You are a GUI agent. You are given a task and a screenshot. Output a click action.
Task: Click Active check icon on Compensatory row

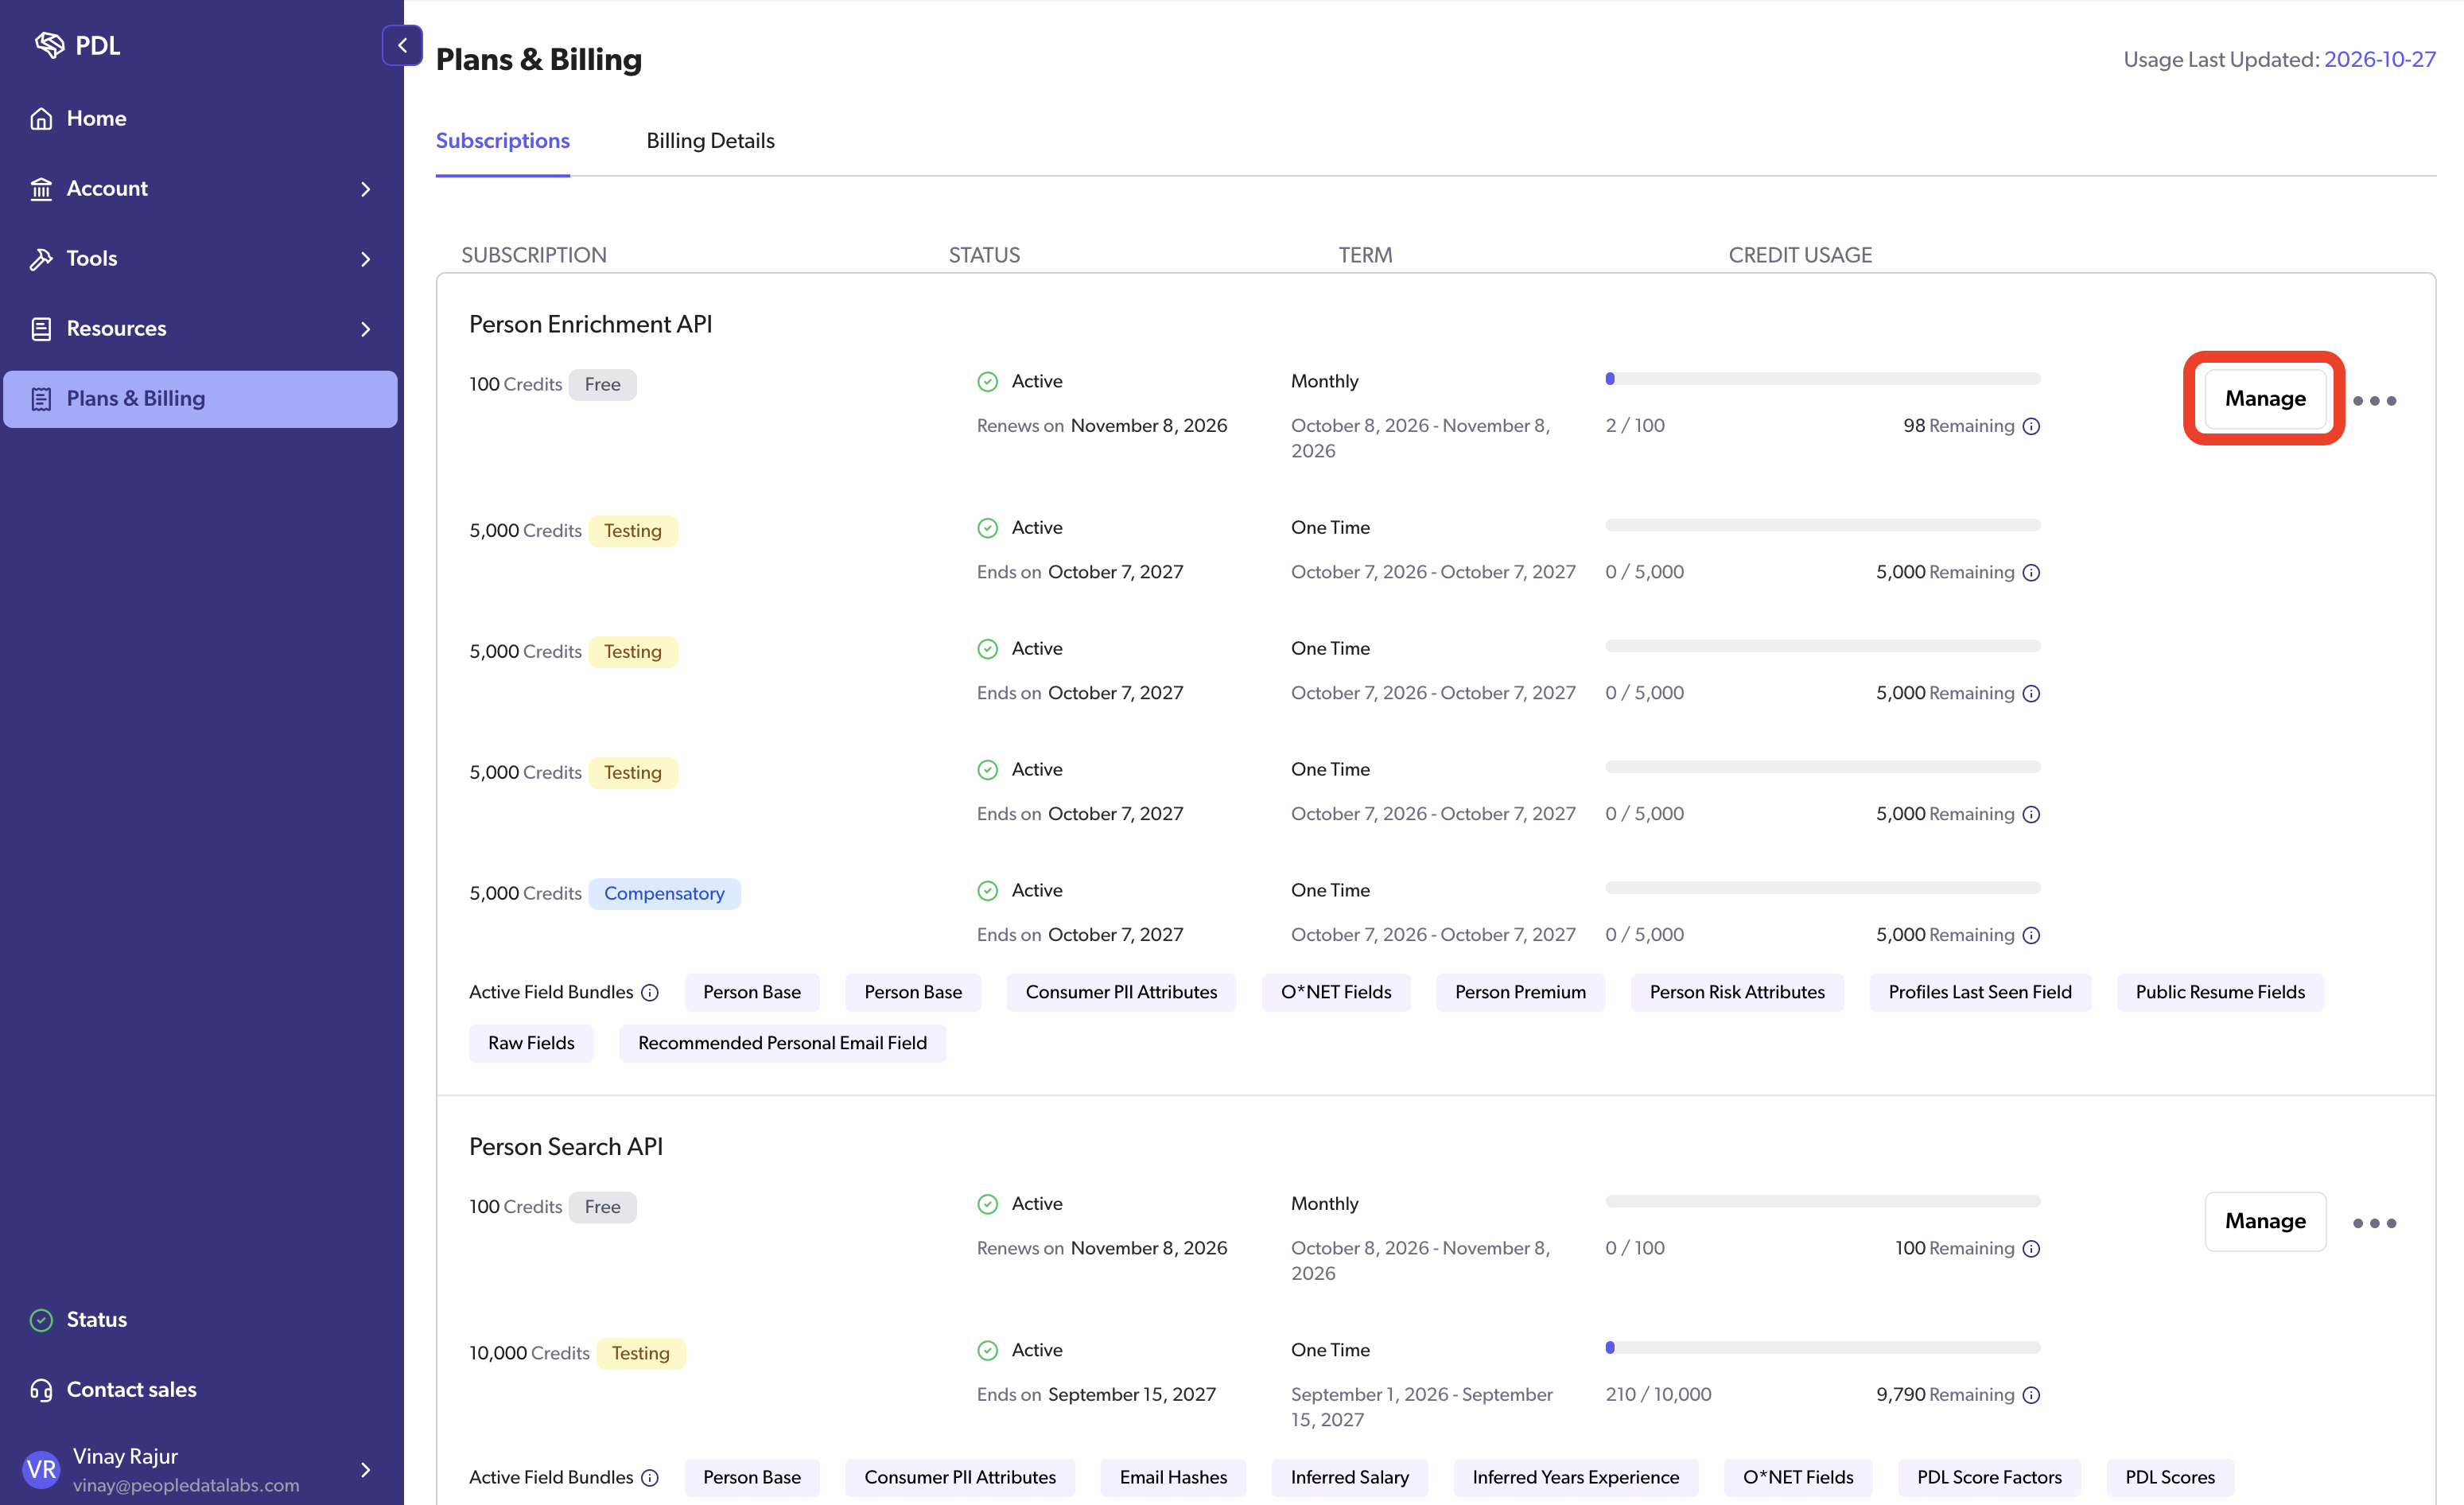pos(987,891)
